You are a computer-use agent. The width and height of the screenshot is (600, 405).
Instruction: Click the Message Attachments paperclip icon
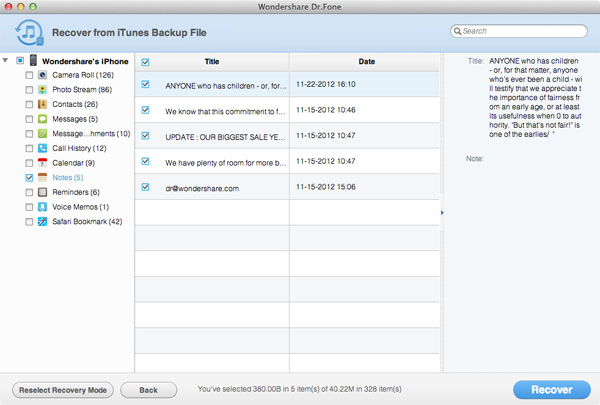pos(42,134)
